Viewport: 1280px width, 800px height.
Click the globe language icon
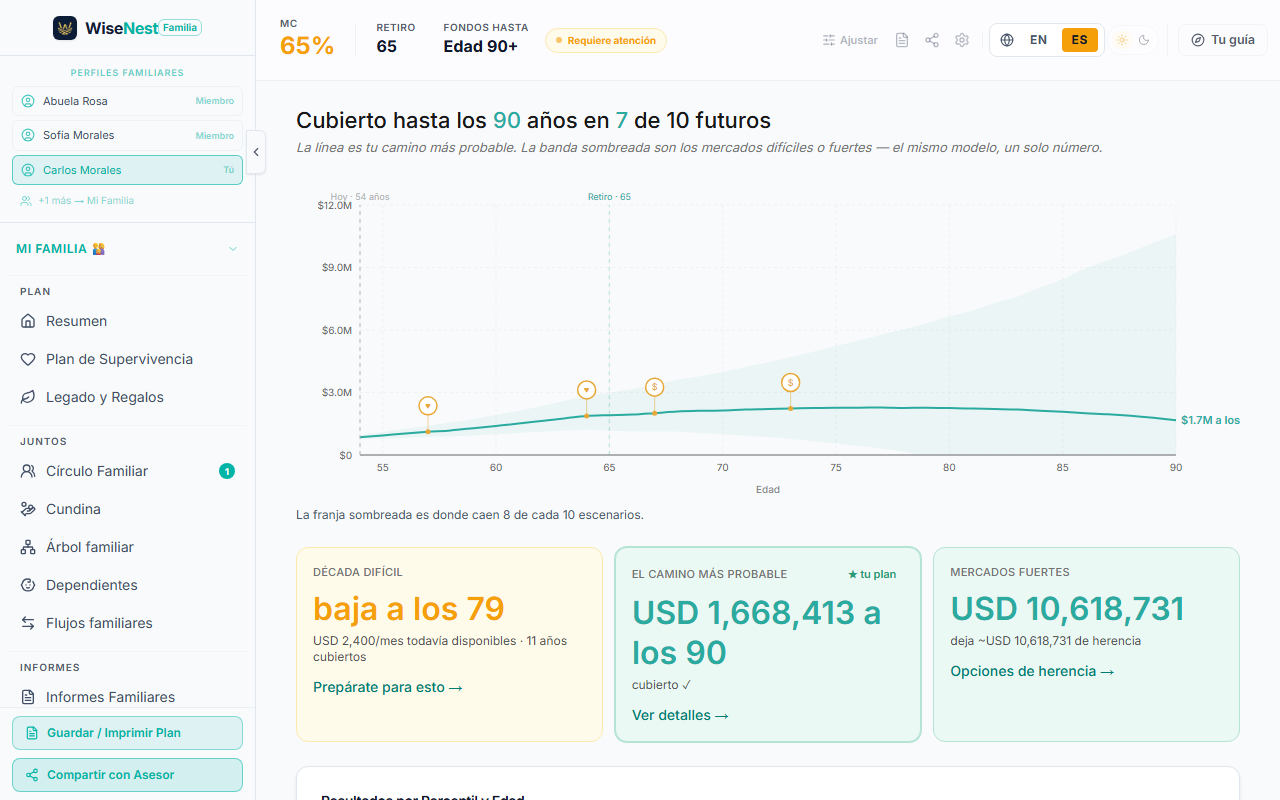pos(1007,40)
